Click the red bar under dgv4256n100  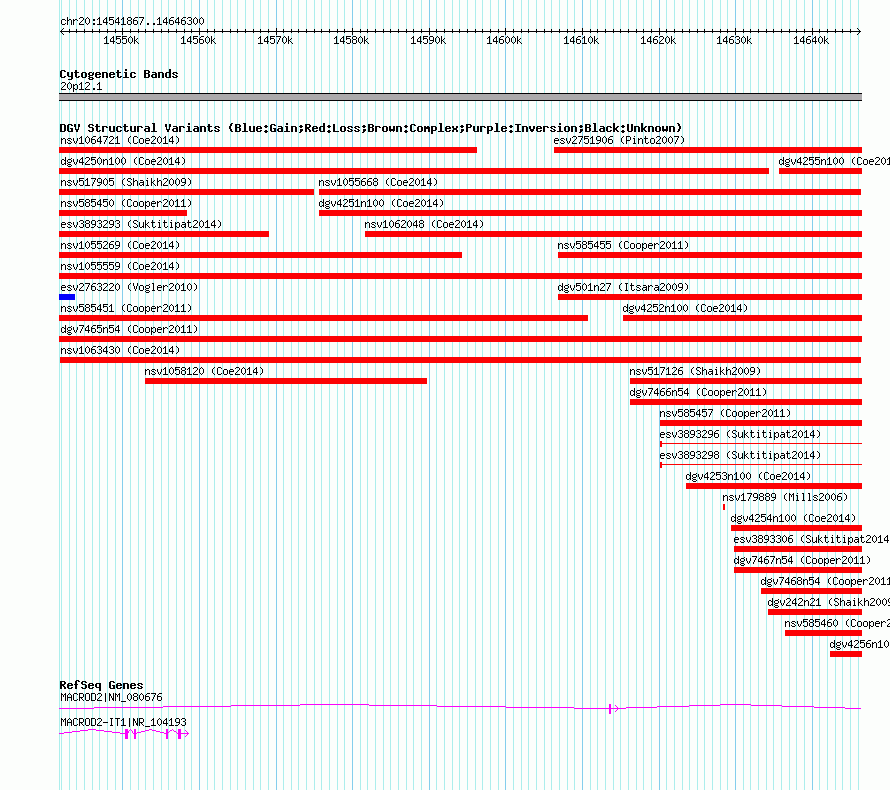click(x=846, y=654)
